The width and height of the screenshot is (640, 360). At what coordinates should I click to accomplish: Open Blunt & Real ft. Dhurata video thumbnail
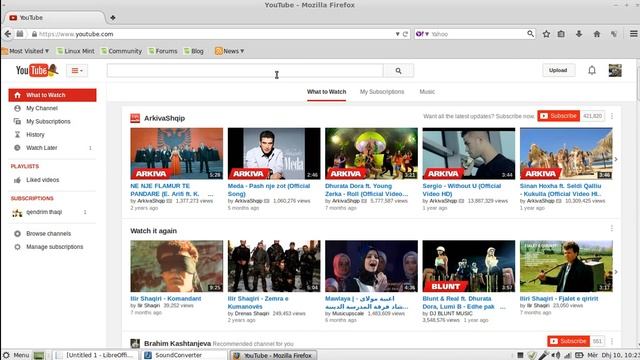469,266
